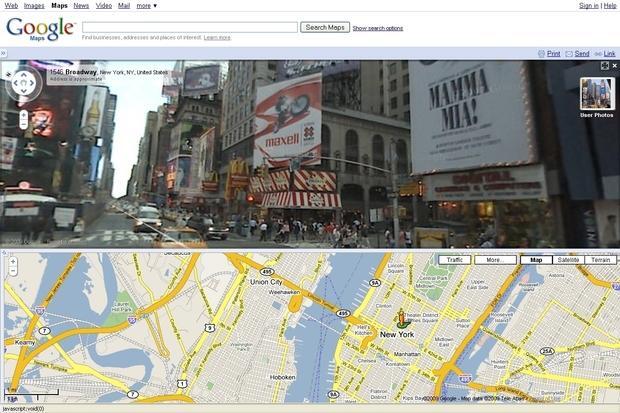The height and width of the screenshot is (413, 620).
Task: Pan Street View up with compass arrow
Action: (24, 74)
